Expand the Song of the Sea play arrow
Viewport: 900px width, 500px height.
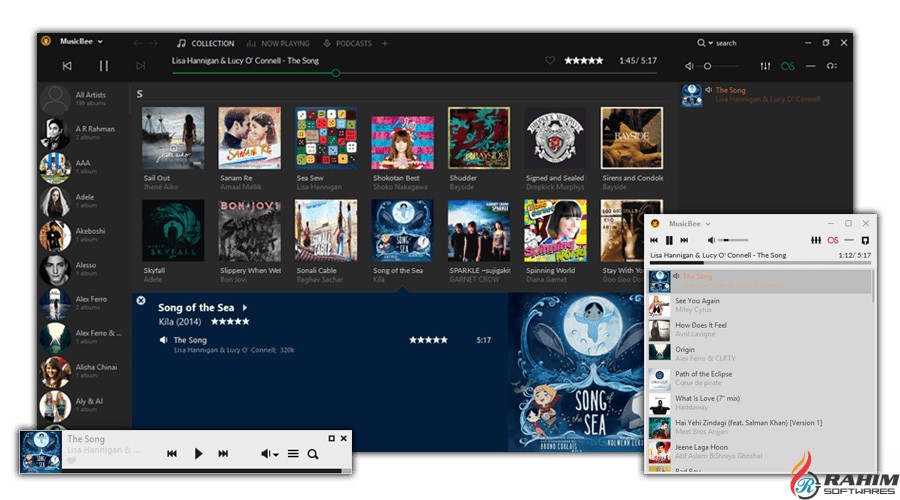245,308
